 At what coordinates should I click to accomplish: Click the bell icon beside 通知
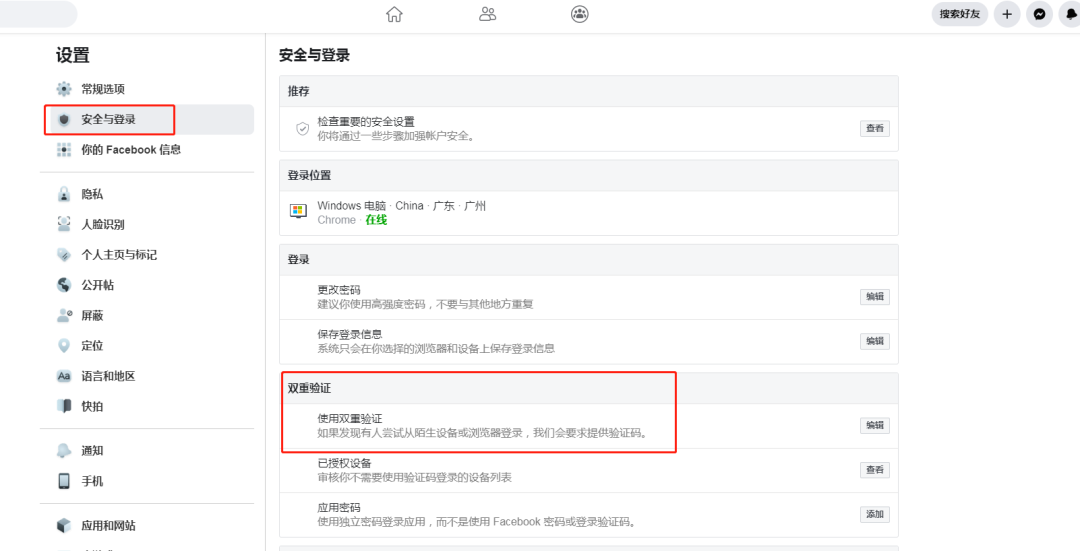(64, 450)
